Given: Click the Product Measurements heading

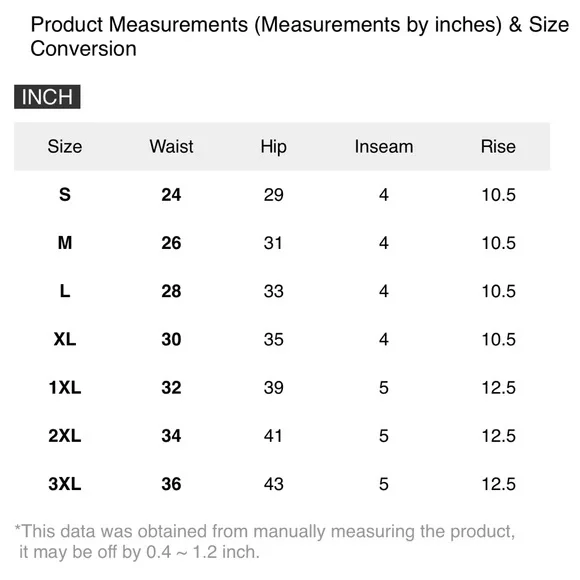Looking at the screenshot, I should click(300, 37).
